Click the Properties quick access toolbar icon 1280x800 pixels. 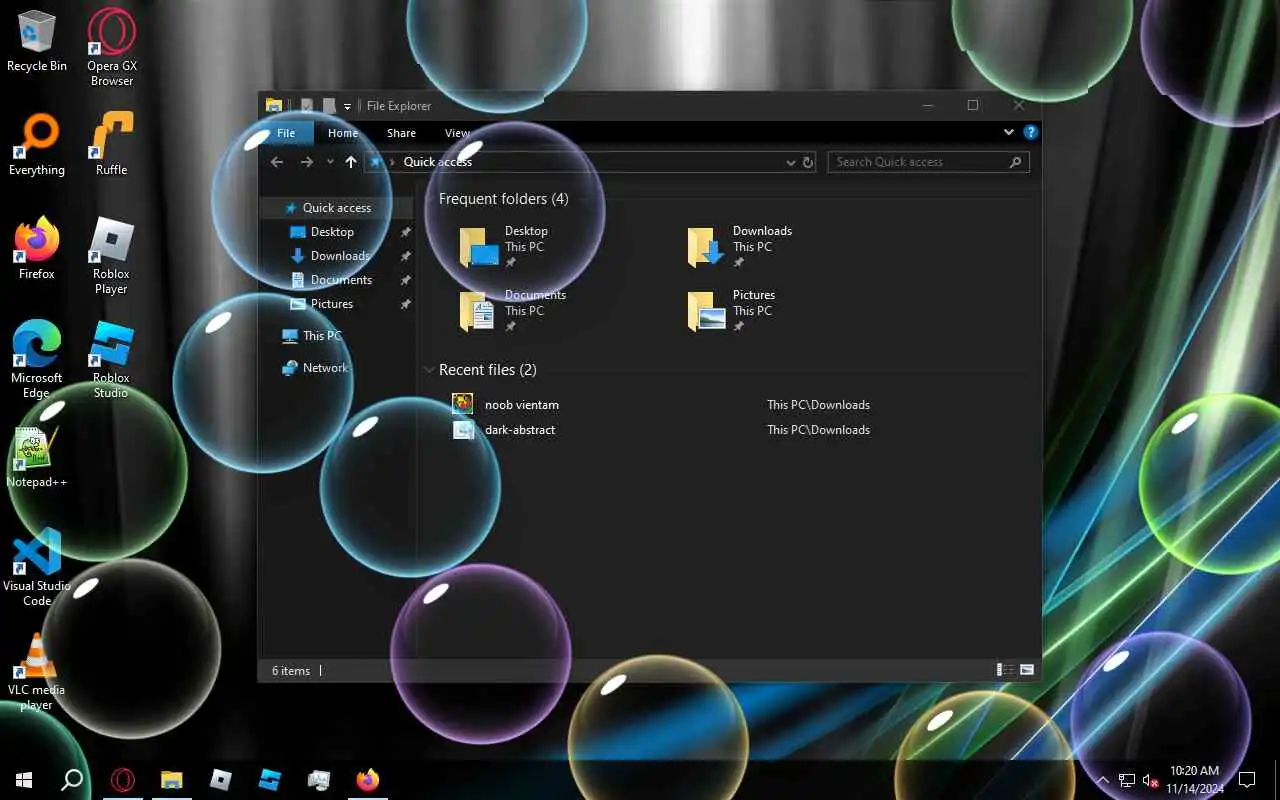(306, 106)
